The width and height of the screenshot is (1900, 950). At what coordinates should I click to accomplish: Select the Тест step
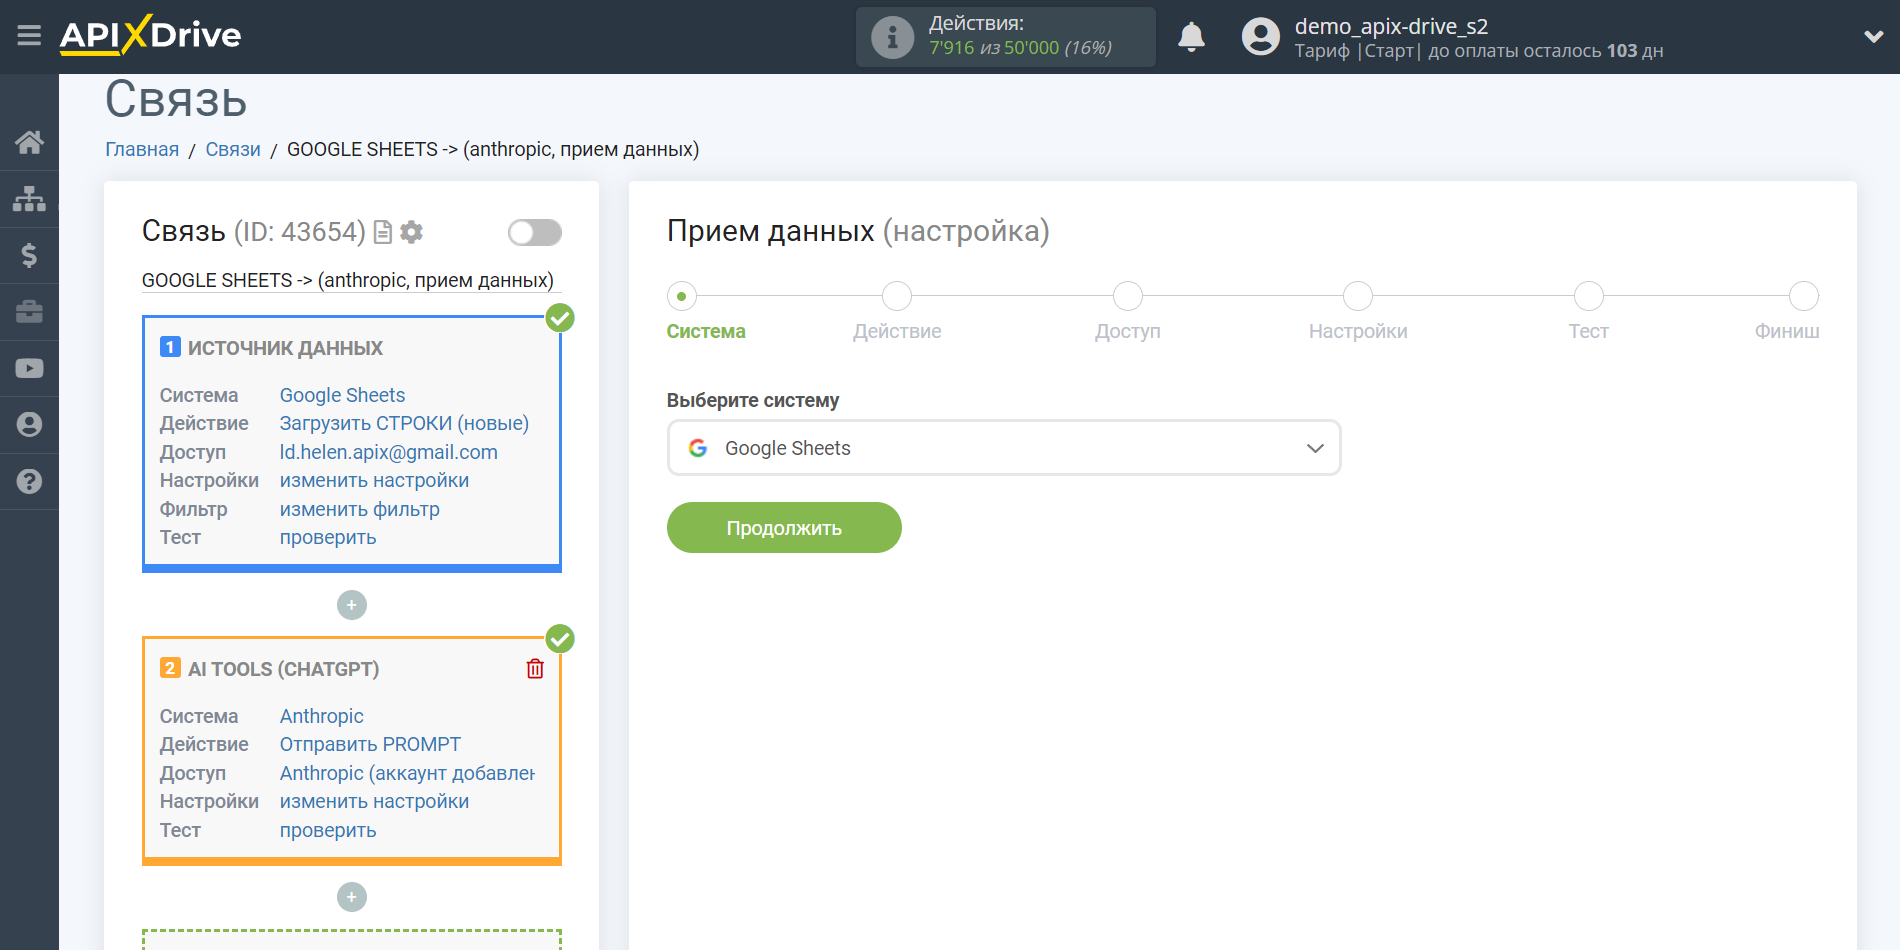1589,296
